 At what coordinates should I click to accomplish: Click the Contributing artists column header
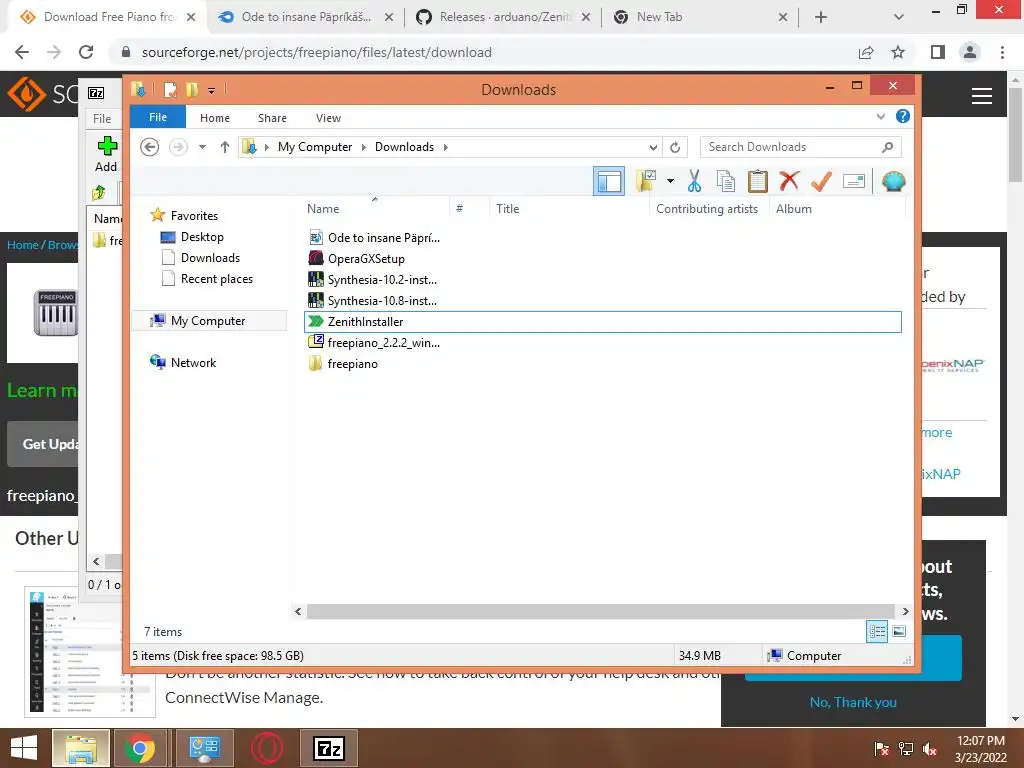click(707, 208)
